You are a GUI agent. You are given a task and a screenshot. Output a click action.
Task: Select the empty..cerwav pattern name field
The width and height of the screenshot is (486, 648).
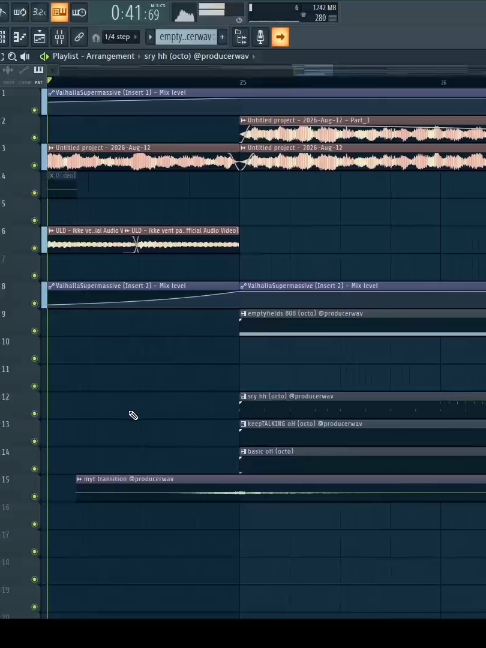pos(186,37)
